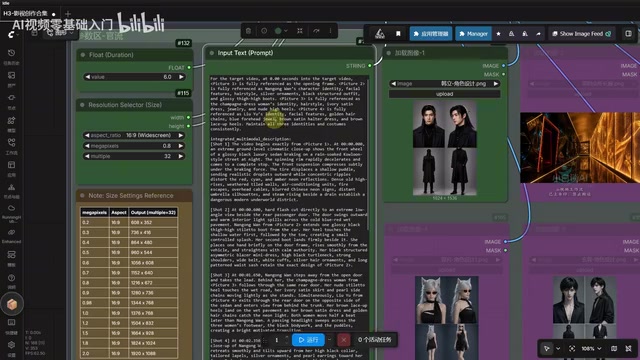Open the apps sidebar icon

(x=11, y=165)
